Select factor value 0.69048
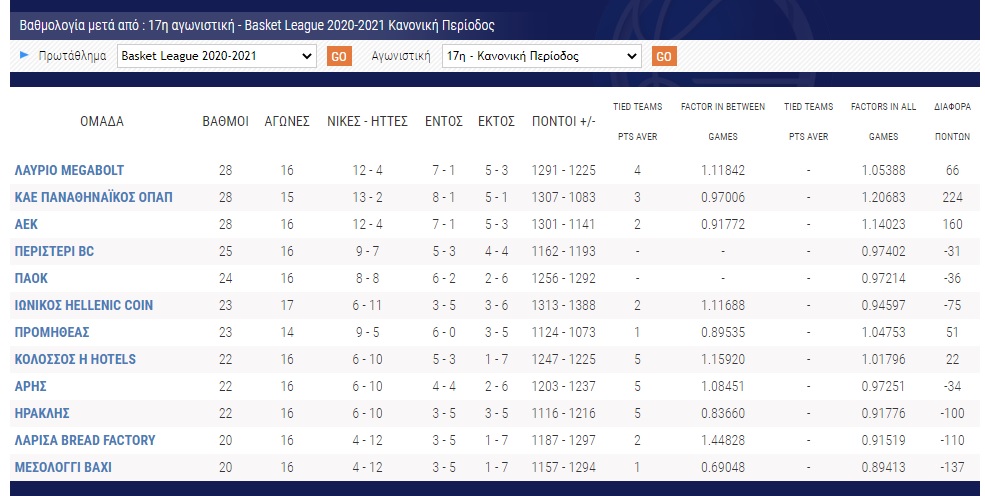Screen dimensions: 985x496 point(723,467)
